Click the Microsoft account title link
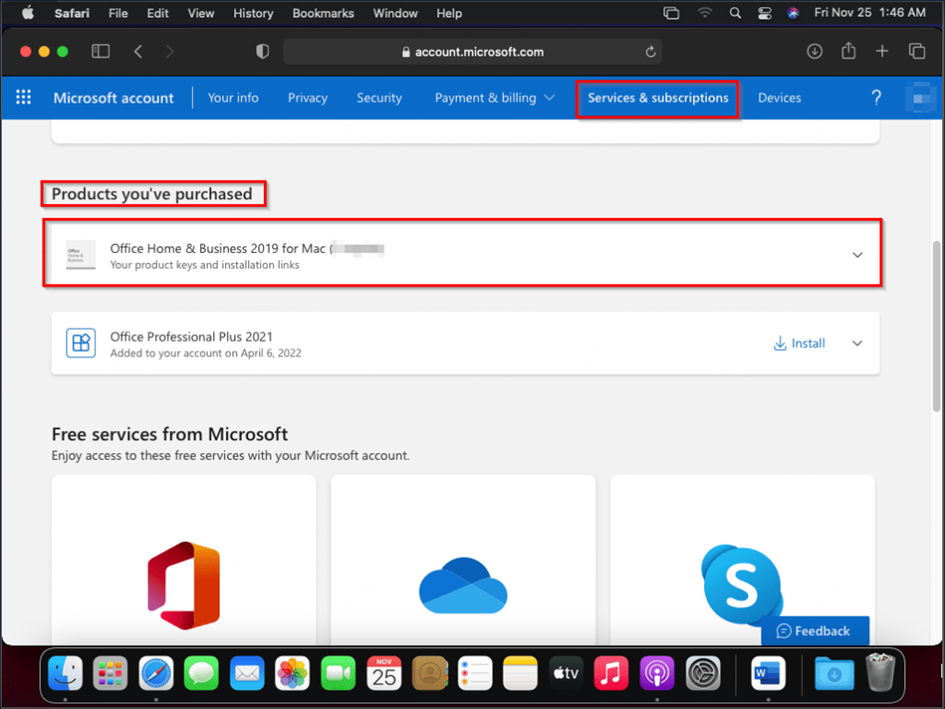 [x=113, y=98]
